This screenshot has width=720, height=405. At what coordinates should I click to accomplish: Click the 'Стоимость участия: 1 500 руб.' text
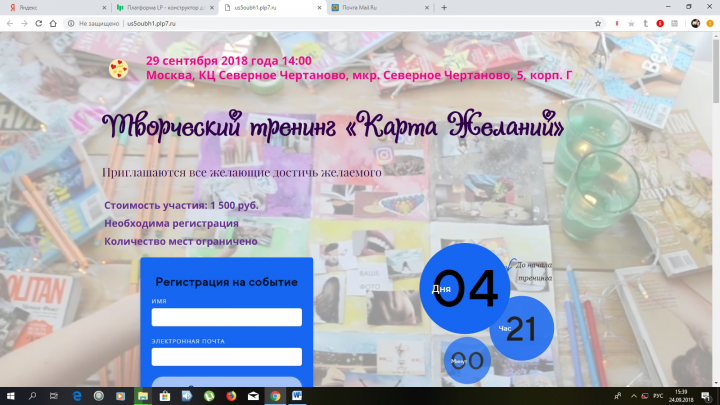[x=181, y=205]
